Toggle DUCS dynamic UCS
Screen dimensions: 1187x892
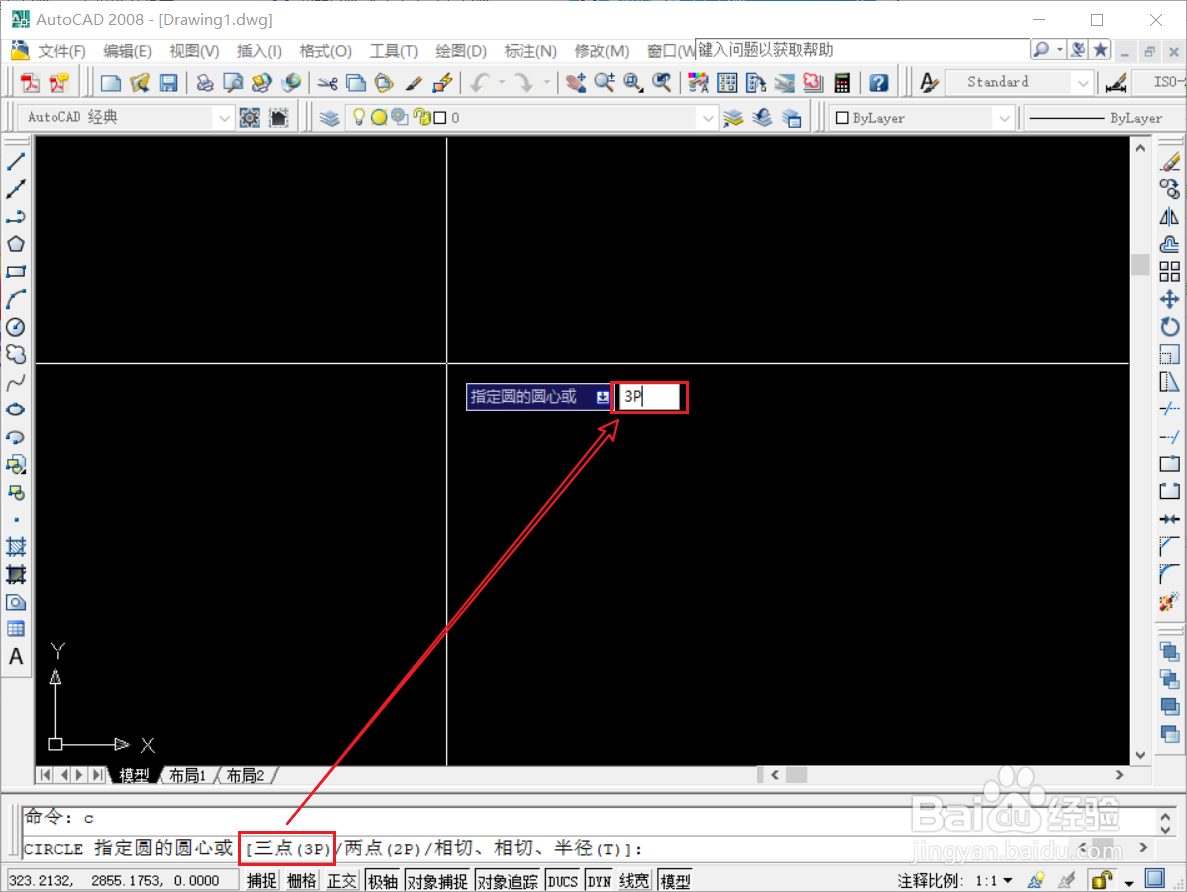(x=562, y=881)
